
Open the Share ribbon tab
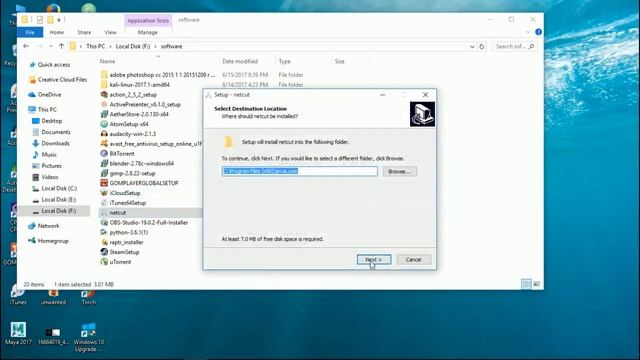(x=84, y=32)
